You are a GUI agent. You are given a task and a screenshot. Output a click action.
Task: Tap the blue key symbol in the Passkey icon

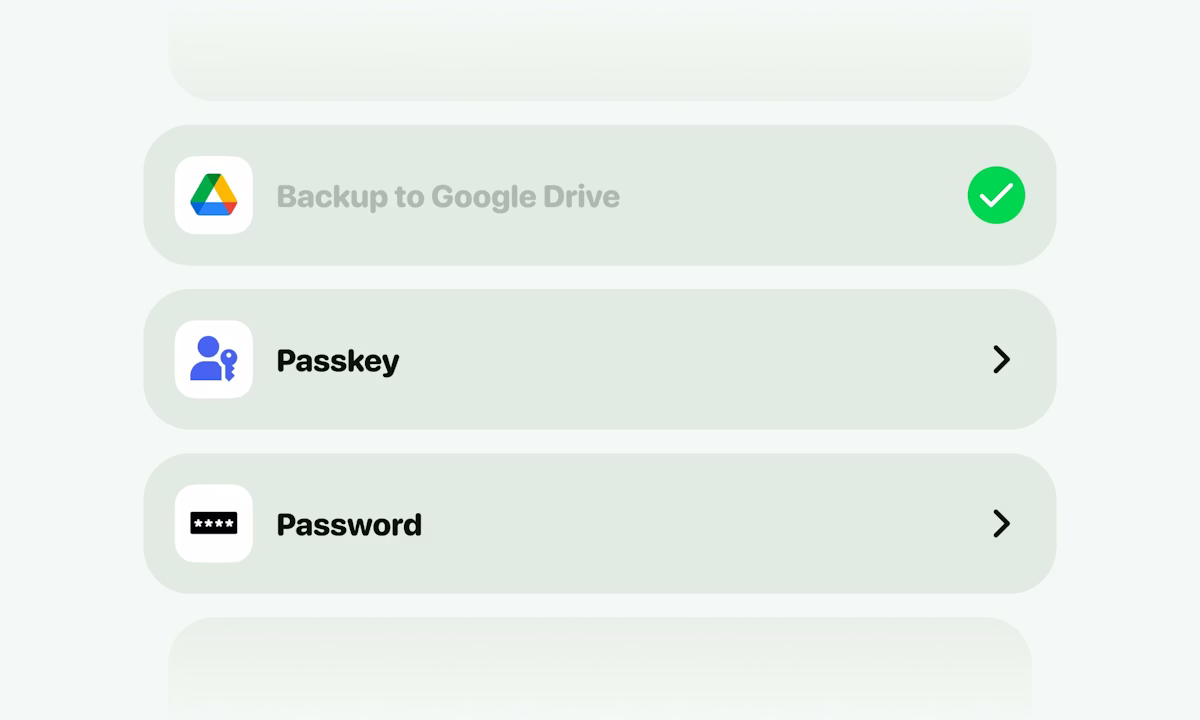point(229,363)
